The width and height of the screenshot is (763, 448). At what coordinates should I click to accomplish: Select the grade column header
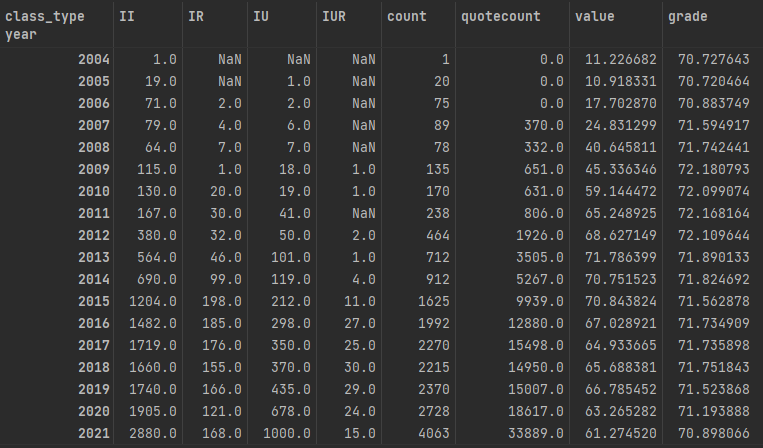pyautogui.click(x=687, y=17)
